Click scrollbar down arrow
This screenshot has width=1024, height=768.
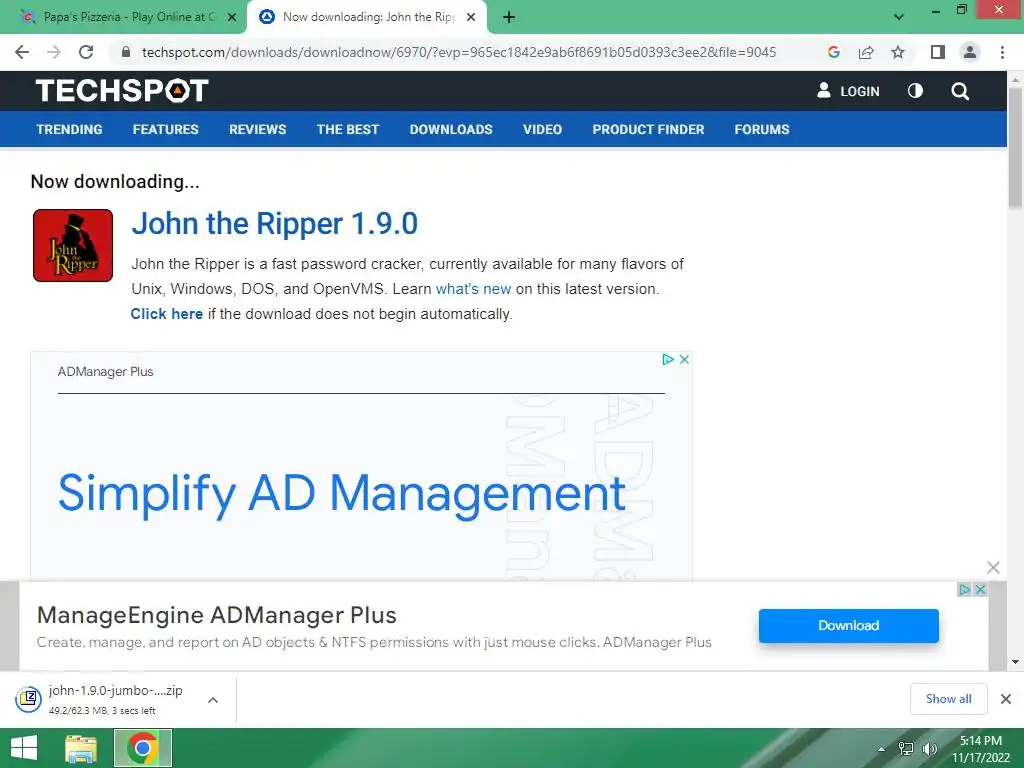(x=1015, y=662)
